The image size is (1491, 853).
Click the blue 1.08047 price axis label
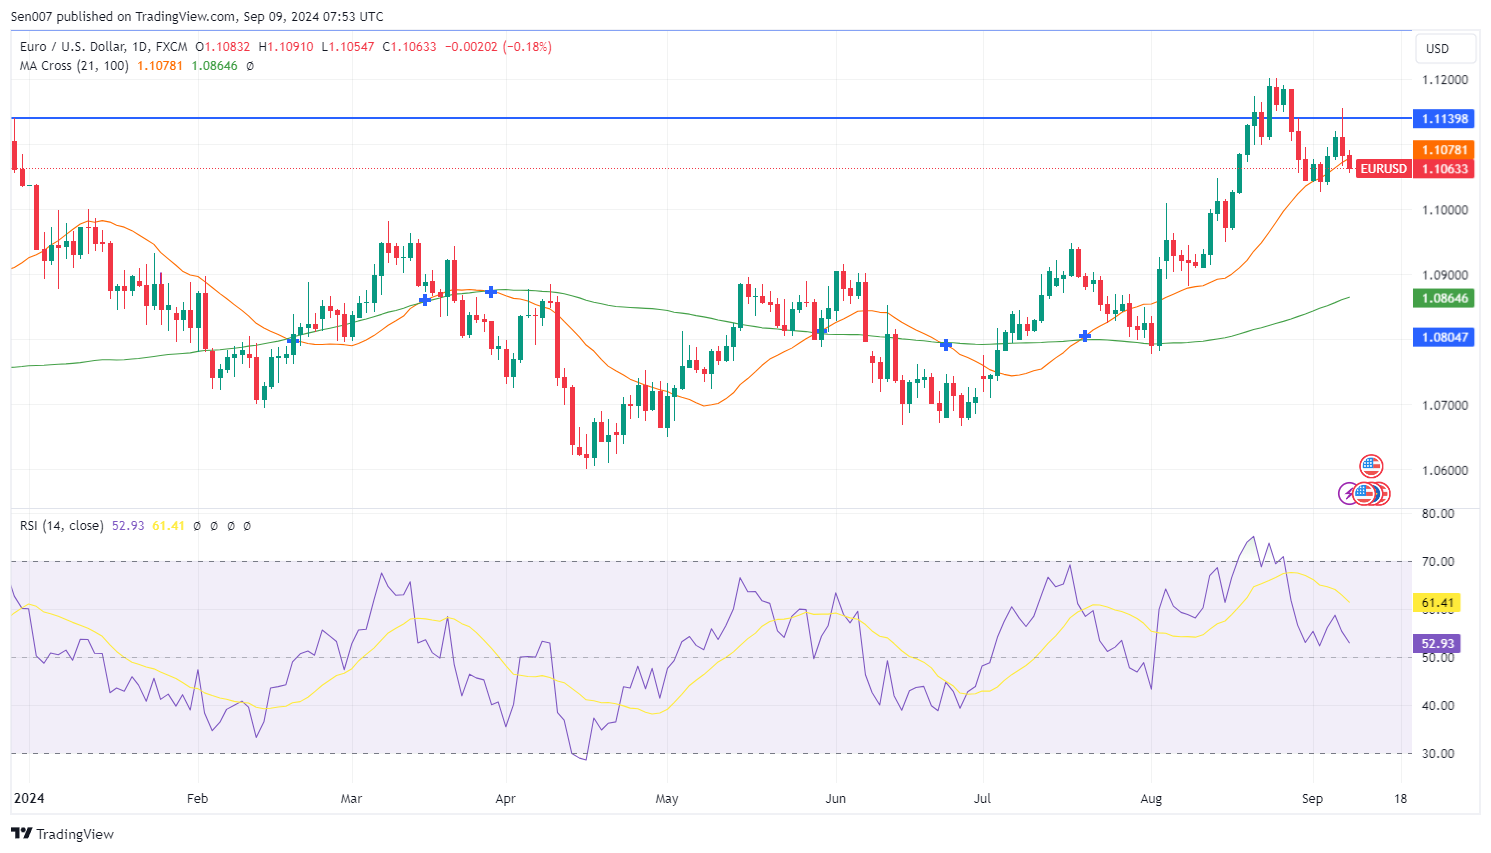pos(1445,337)
